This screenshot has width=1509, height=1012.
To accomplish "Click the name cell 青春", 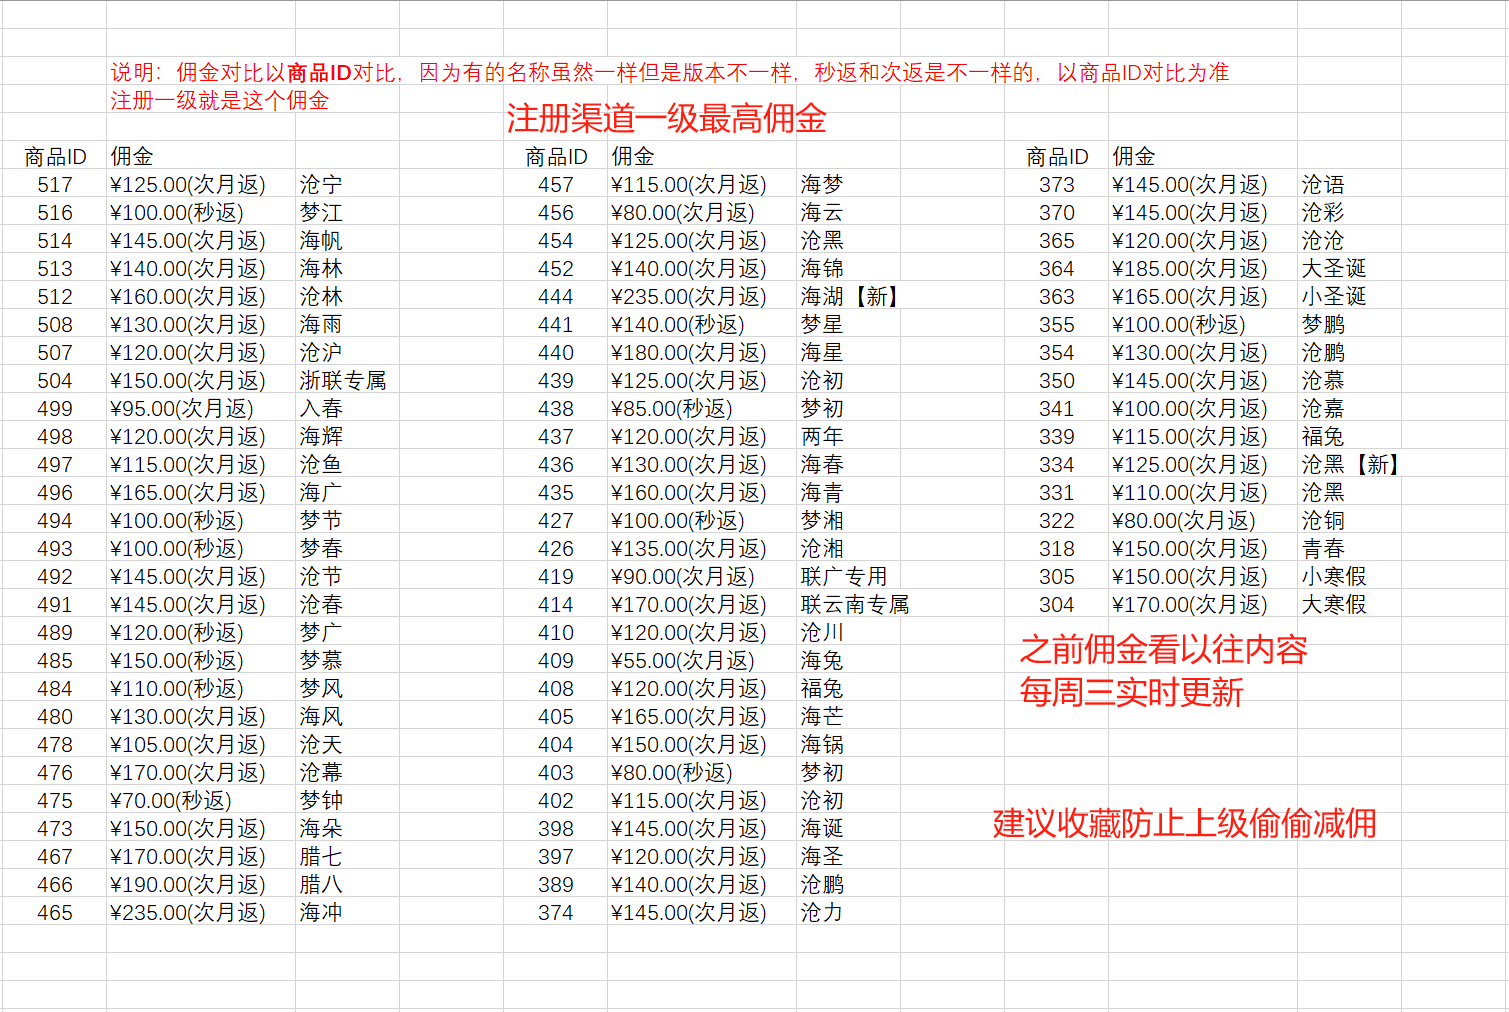I will (1349, 549).
